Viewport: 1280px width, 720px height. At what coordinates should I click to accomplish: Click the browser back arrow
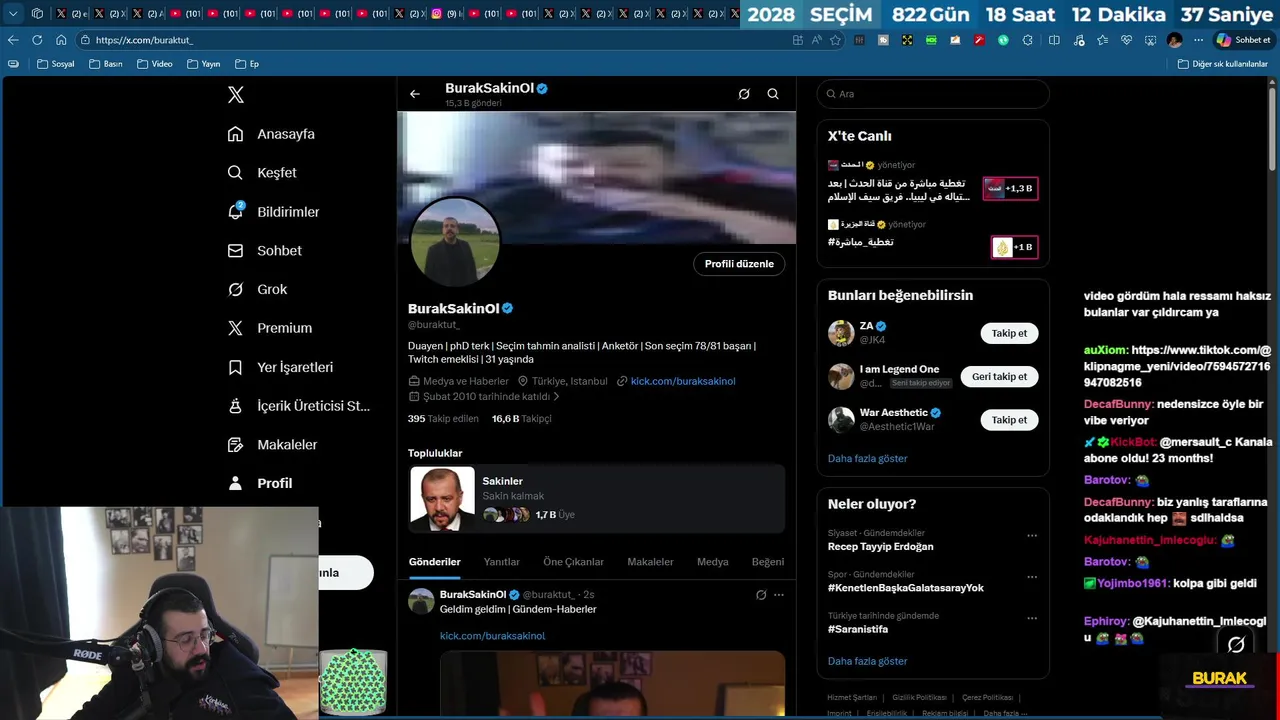tap(13, 40)
